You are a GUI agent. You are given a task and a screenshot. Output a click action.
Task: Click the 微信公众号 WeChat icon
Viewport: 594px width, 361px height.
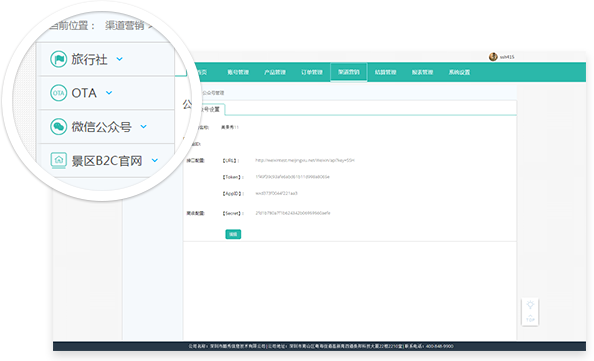(x=59, y=127)
